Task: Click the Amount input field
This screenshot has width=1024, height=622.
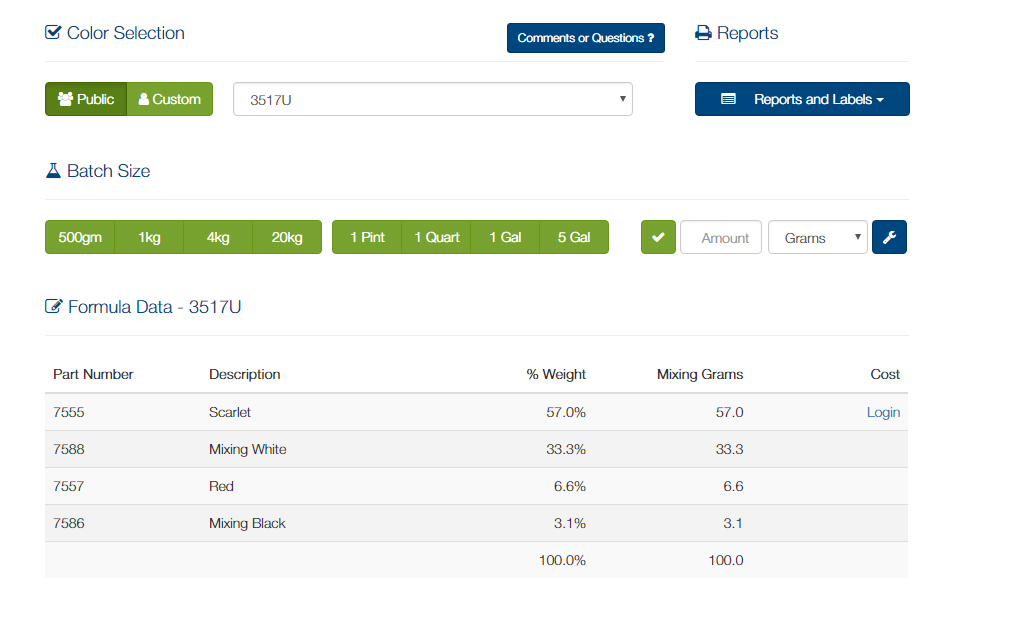Action: click(721, 238)
